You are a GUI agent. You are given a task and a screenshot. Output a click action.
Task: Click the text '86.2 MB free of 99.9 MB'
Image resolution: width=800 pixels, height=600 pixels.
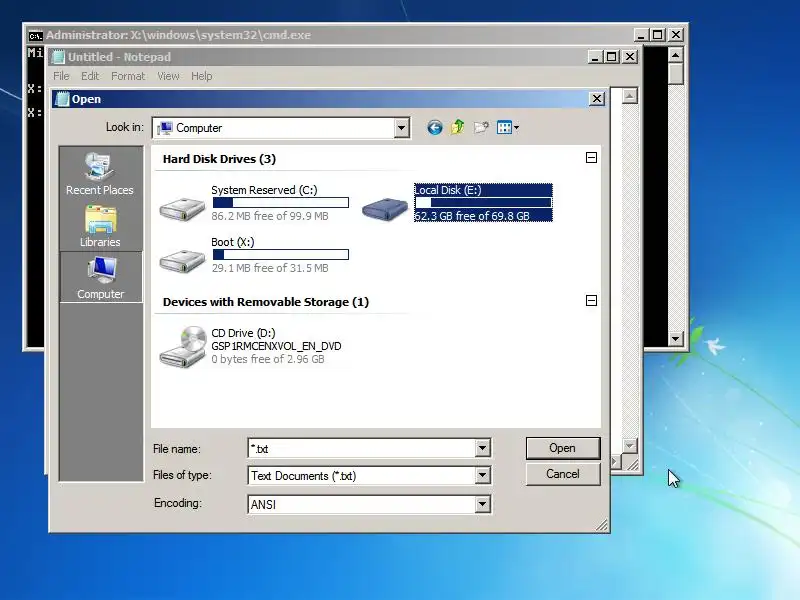pos(270,216)
